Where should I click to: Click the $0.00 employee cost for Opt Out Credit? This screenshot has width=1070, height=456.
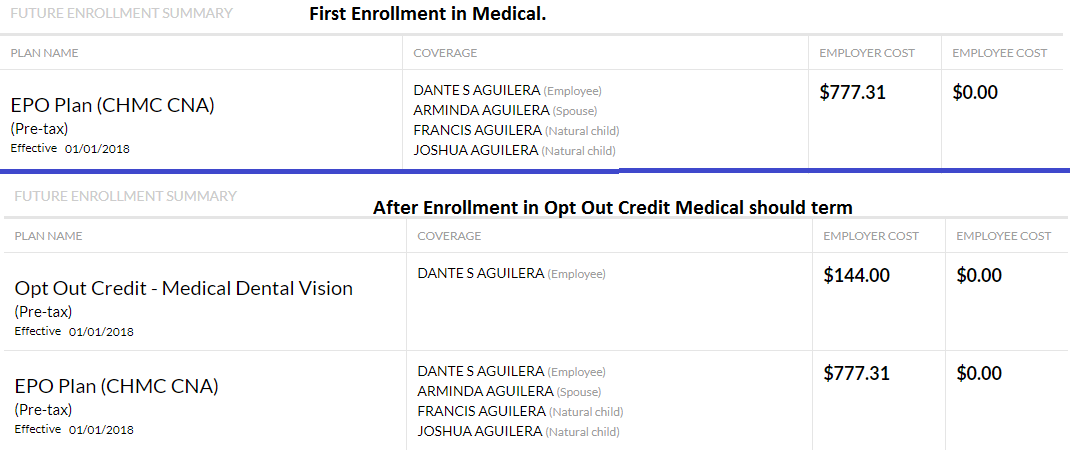coord(979,275)
